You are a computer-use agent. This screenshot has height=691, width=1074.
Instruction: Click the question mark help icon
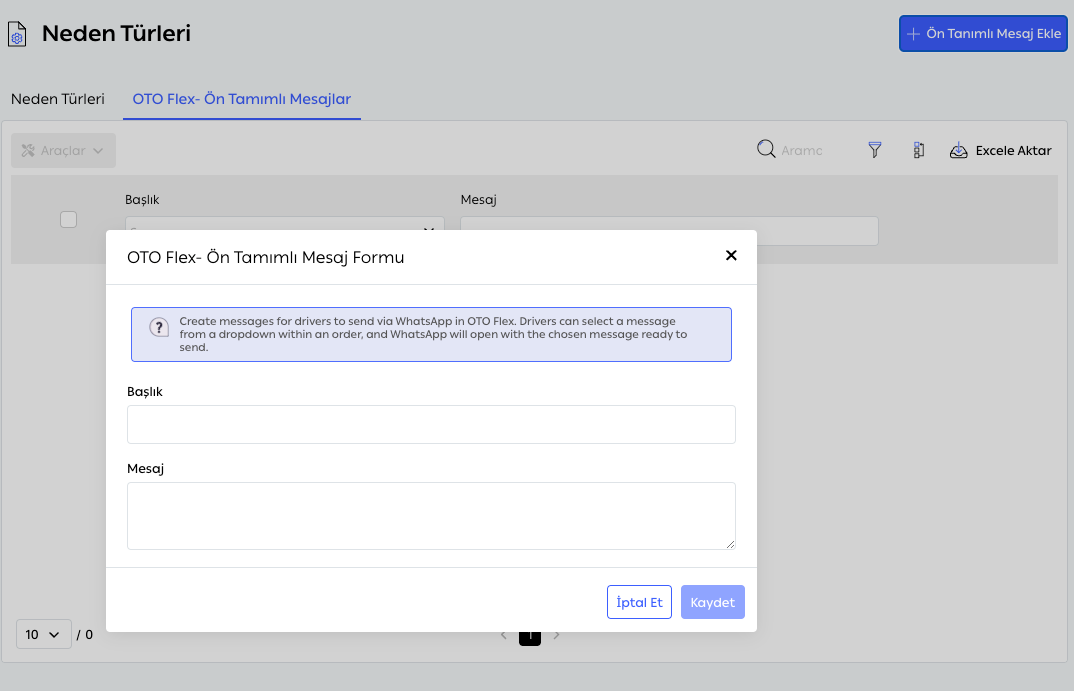[159, 327]
